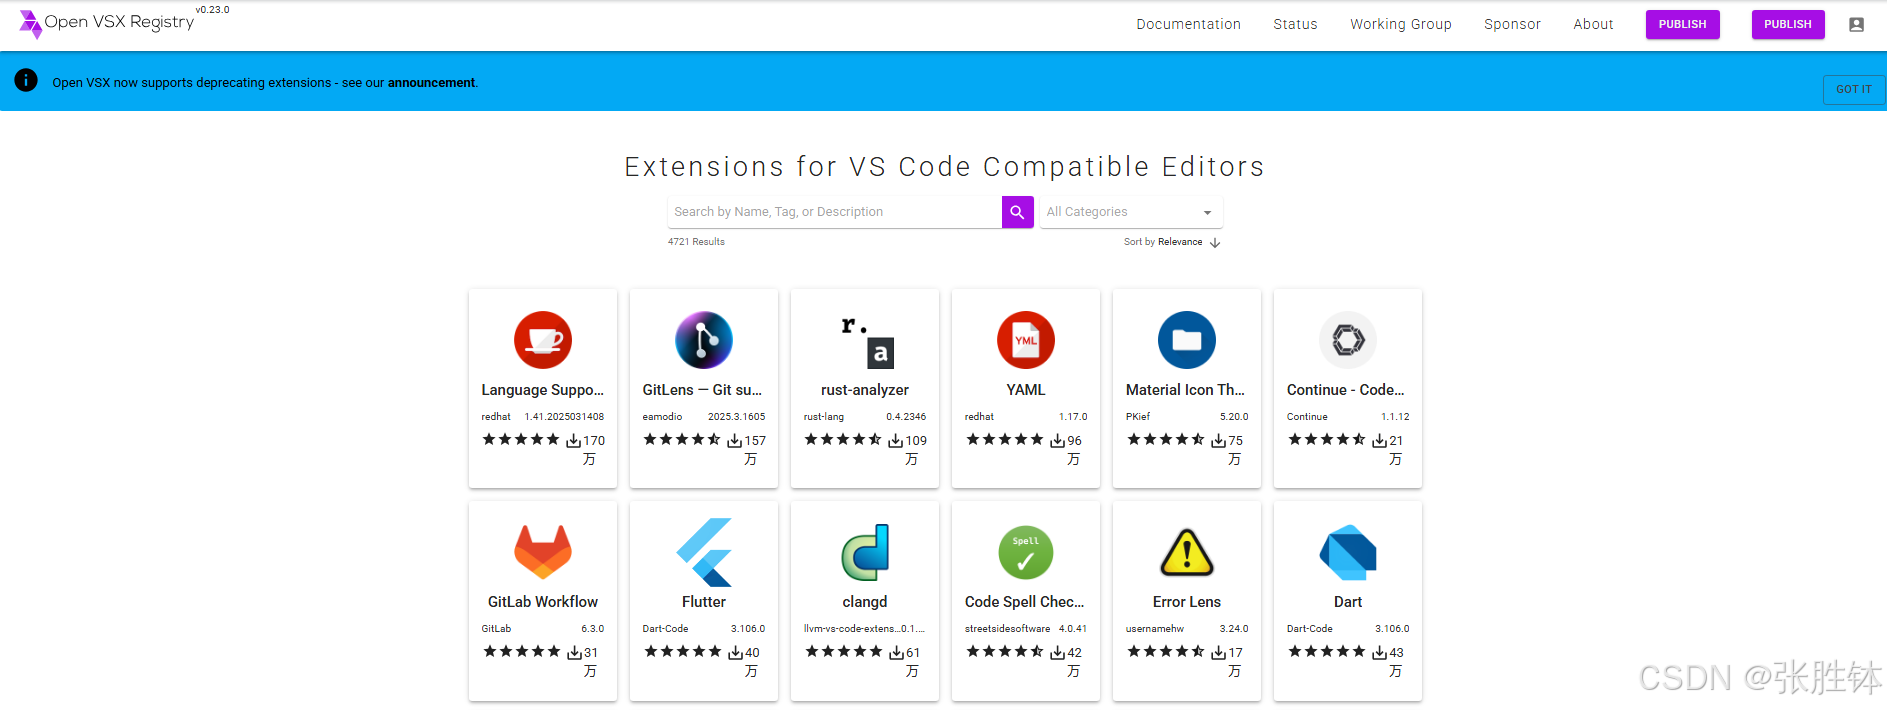This screenshot has height=710, width=1887.
Task: Open the About menu item
Action: pos(1593,24)
